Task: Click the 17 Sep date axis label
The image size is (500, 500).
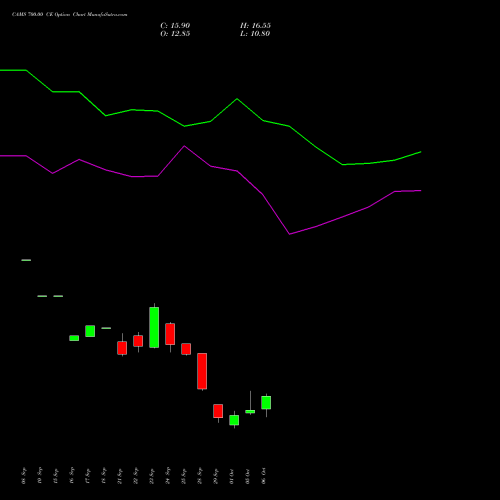Action: pos(88,476)
